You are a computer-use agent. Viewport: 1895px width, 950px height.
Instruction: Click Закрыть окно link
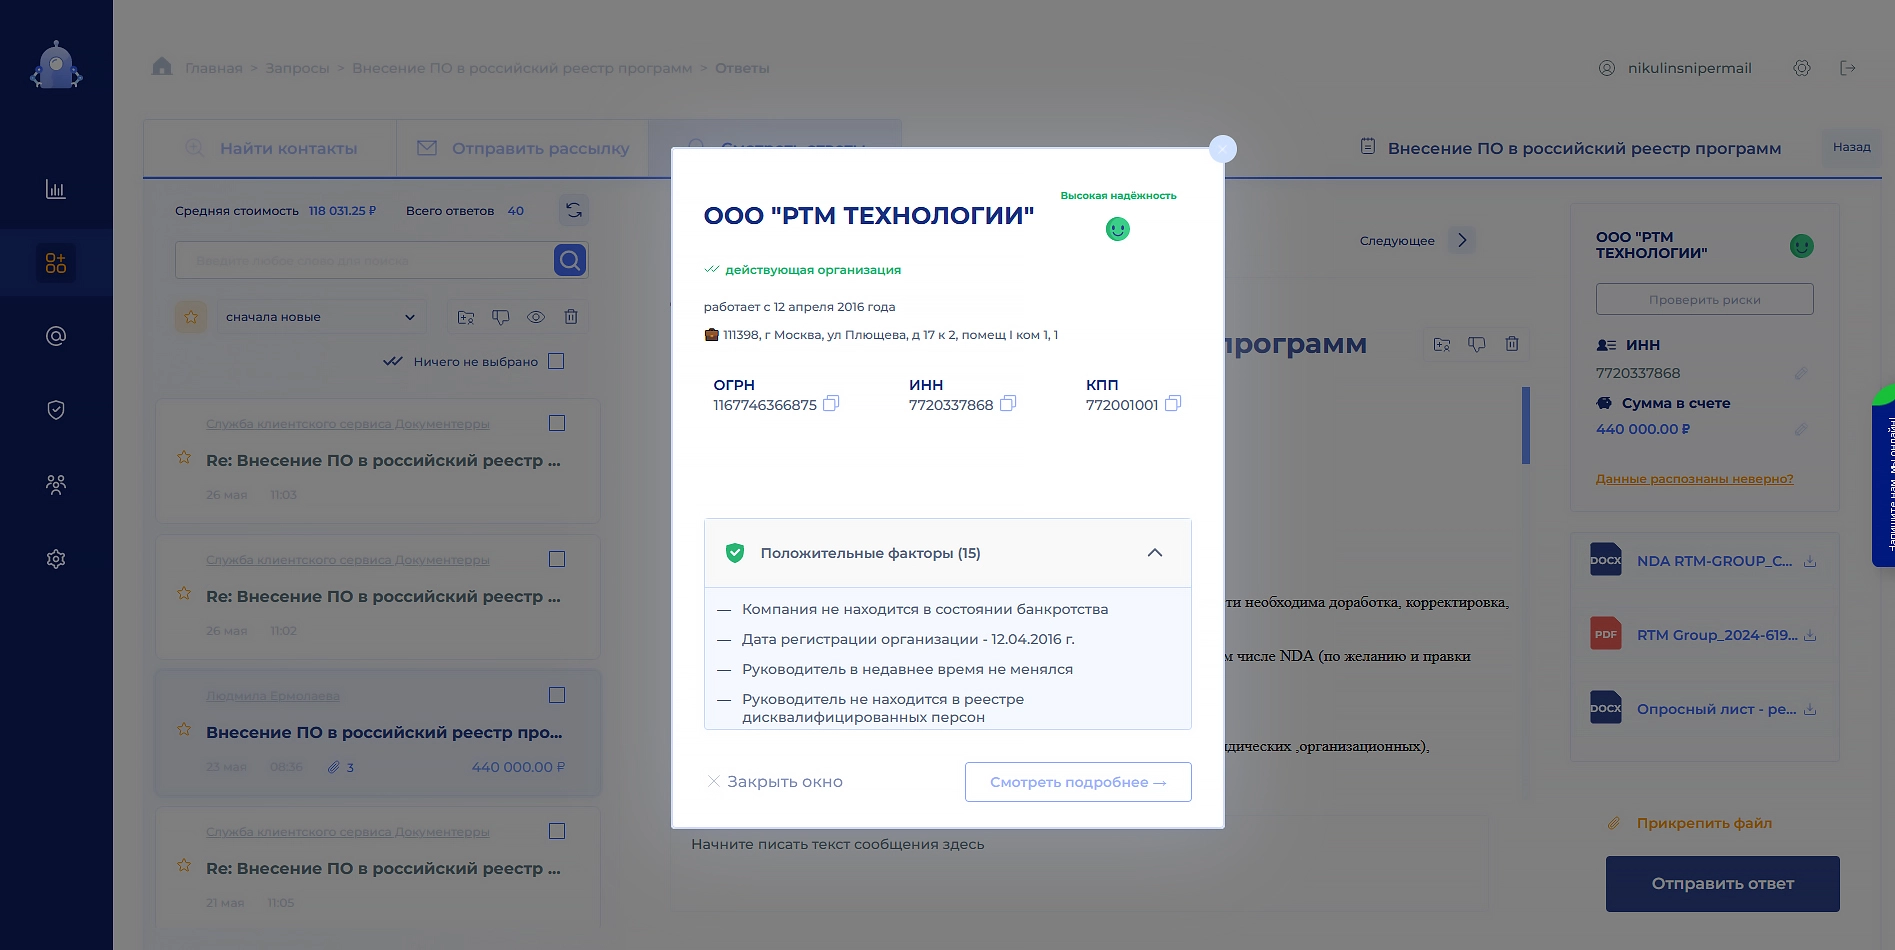tap(775, 782)
